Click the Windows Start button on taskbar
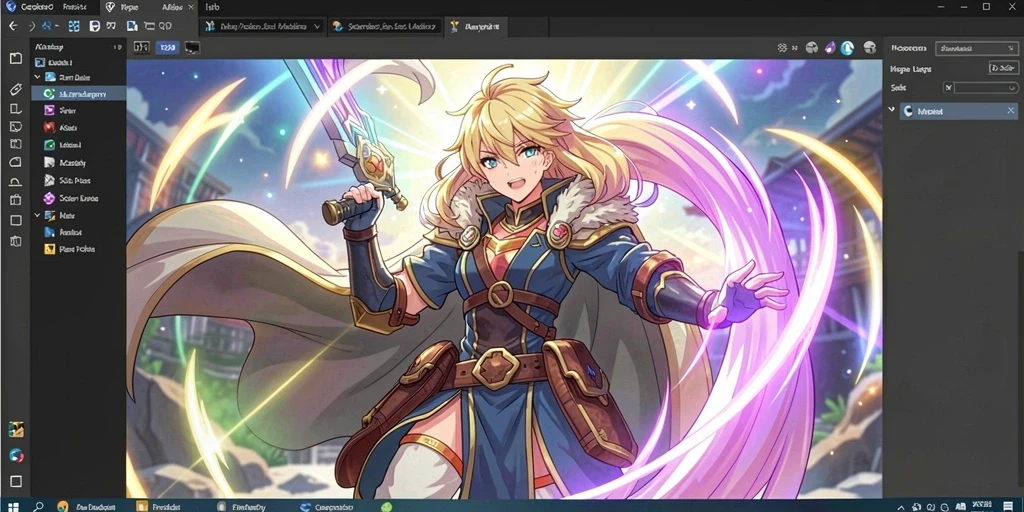This screenshot has height=512, width=1024. tap(12, 506)
